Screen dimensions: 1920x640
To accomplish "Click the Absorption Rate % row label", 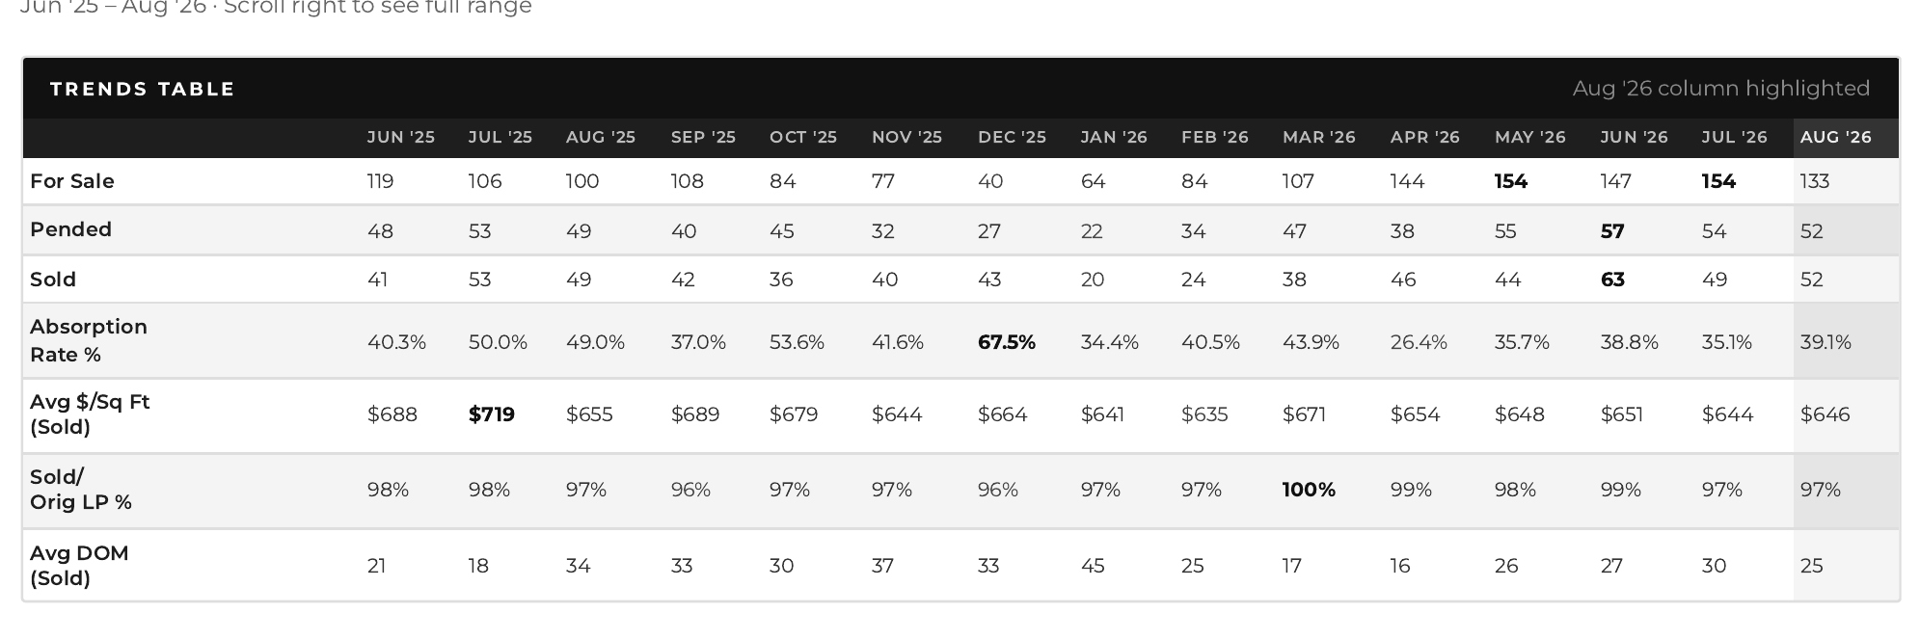I will tap(88, 340).
